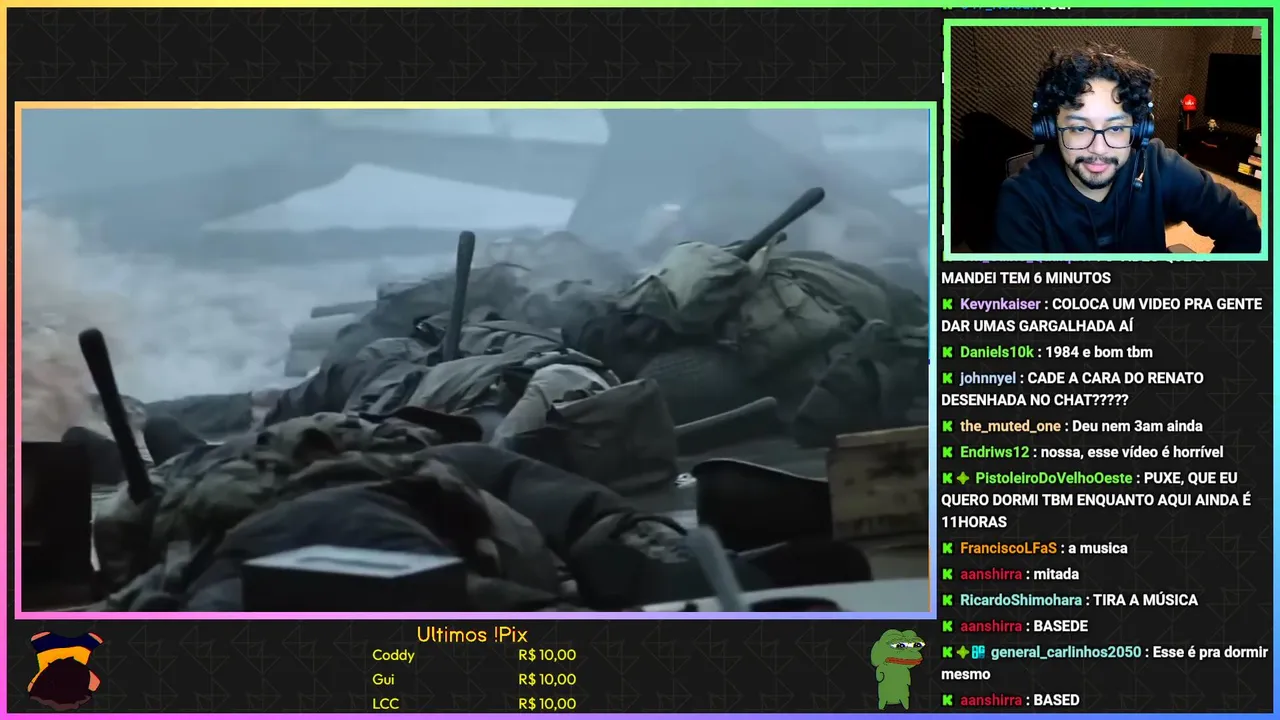Image resolution: width=1280 pixels, height=720 pixels.
Task: Click the Kick badge beside the_muted_one
Action: (x=947, y=426)
